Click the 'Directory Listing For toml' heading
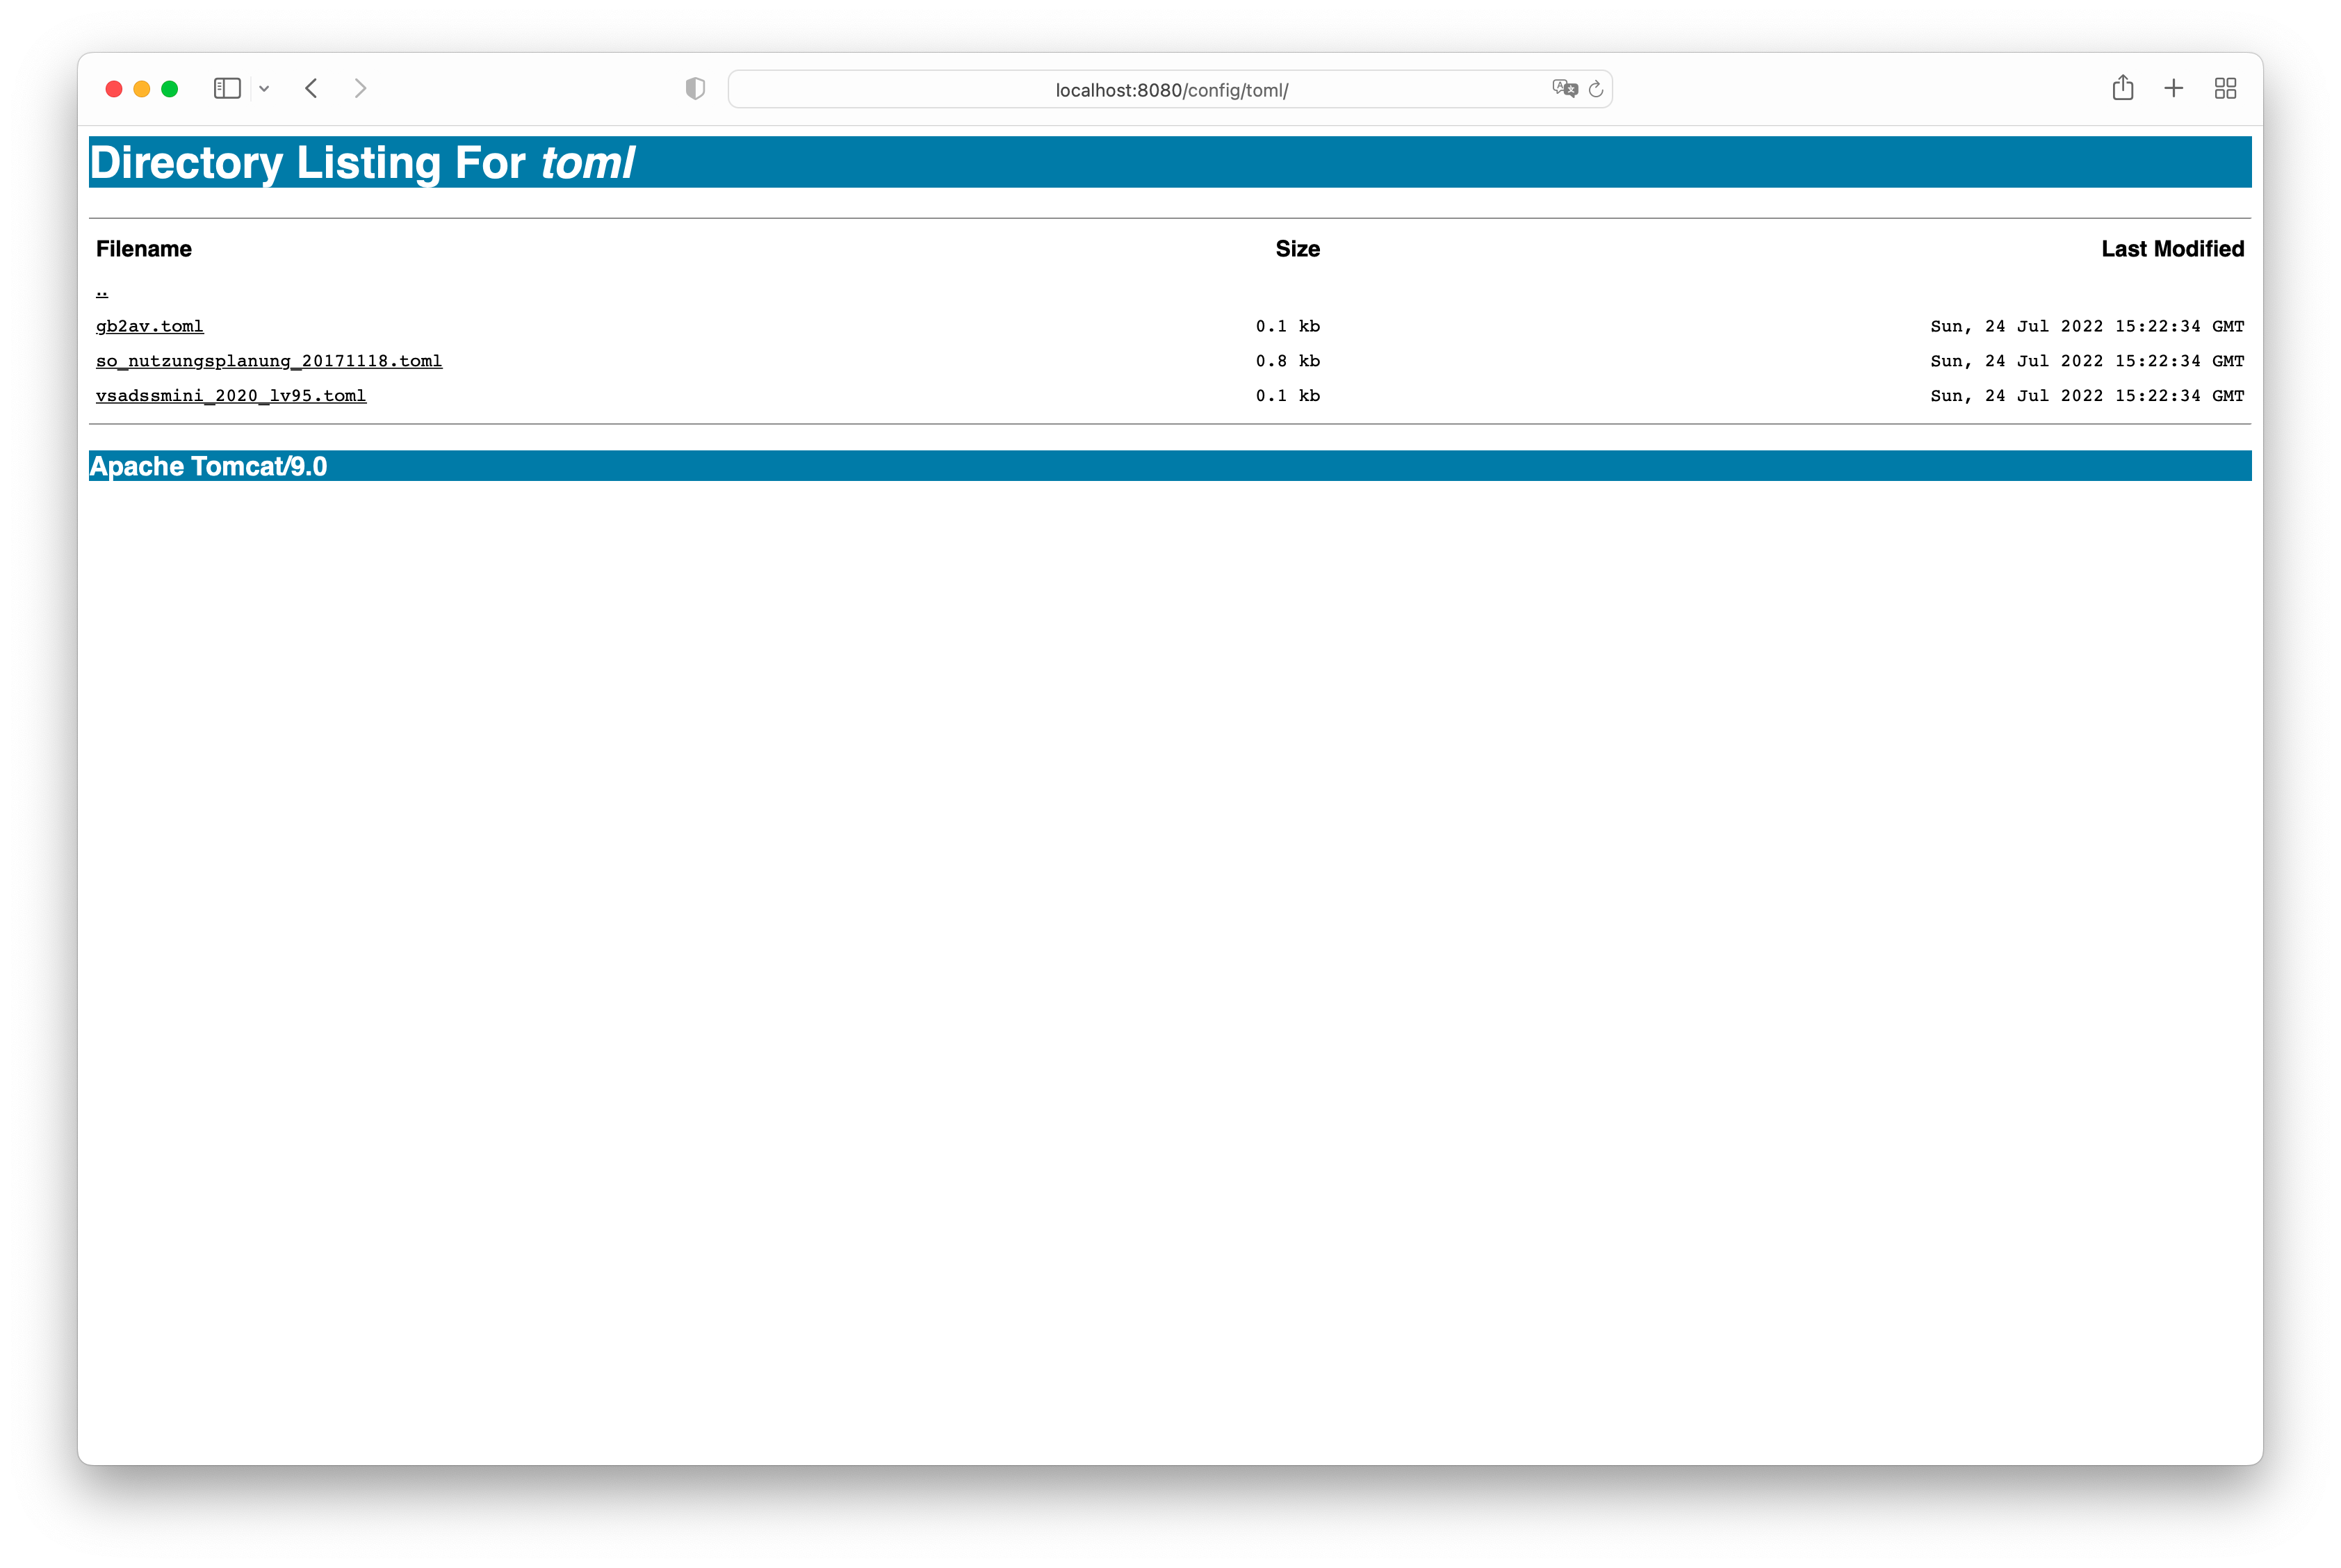The height and width of the screenshot is (1568, 2341). pyautogui.click(x=362, y=162)
